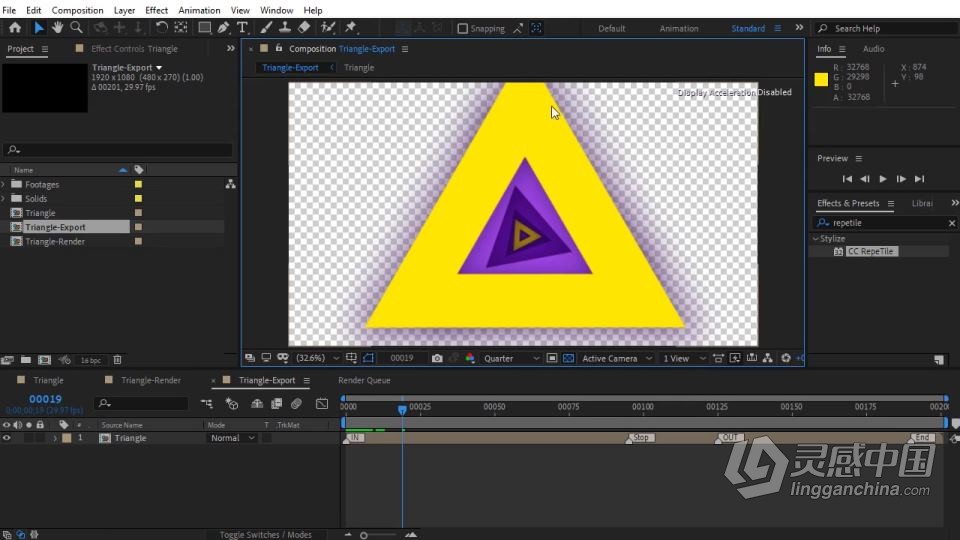Open magnification ratio dropdown 32.6%

[x=317, y=358]
